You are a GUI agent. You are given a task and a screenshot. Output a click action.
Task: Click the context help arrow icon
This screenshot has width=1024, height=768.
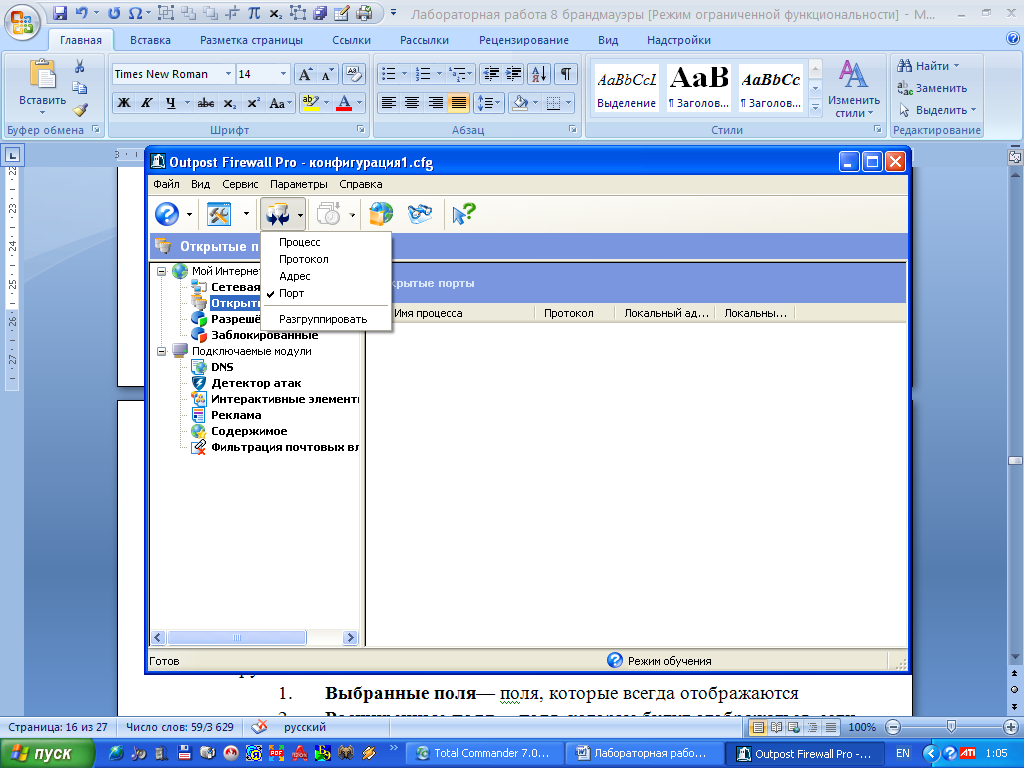[464, 214]
